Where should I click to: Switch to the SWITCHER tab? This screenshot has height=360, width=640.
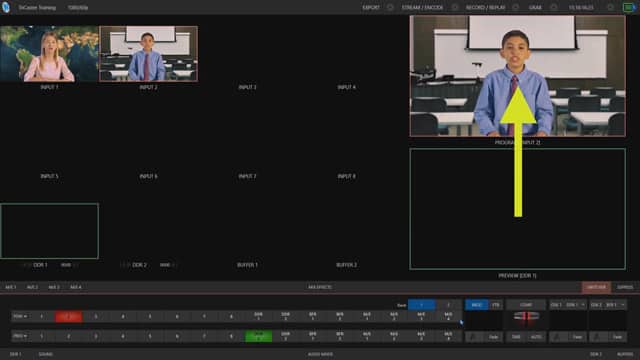point(596,287)
